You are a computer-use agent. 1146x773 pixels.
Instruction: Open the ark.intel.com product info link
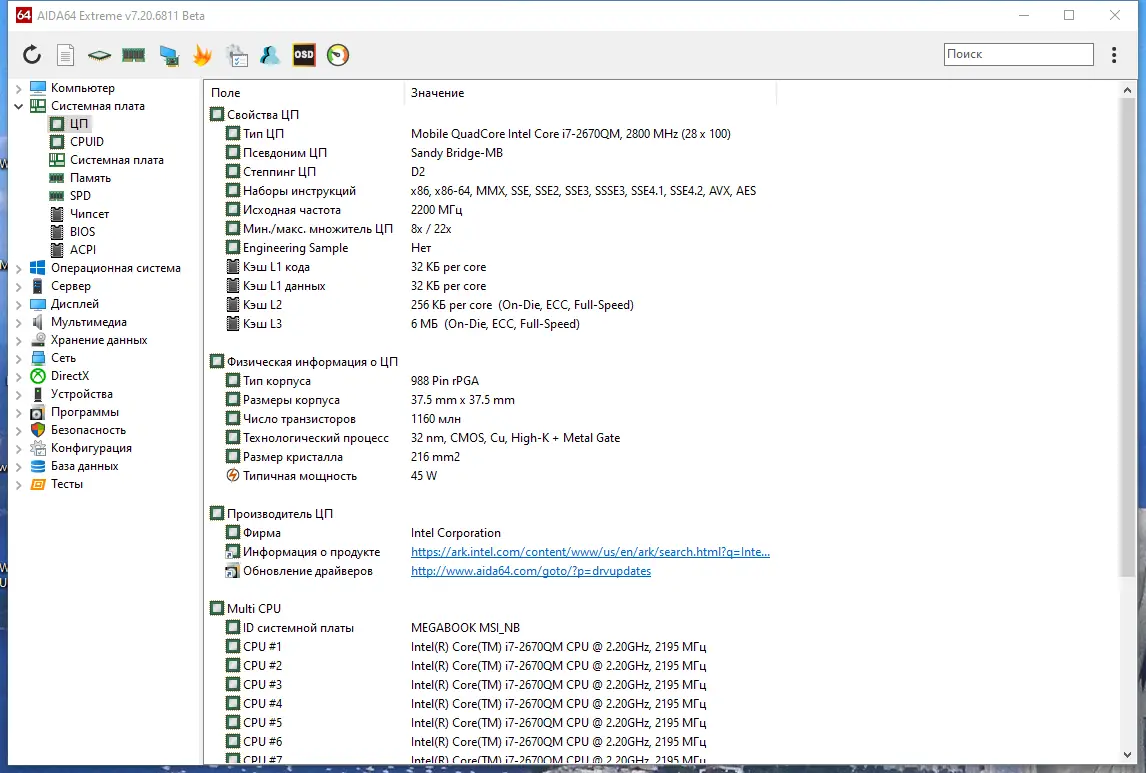pos(590,552)
